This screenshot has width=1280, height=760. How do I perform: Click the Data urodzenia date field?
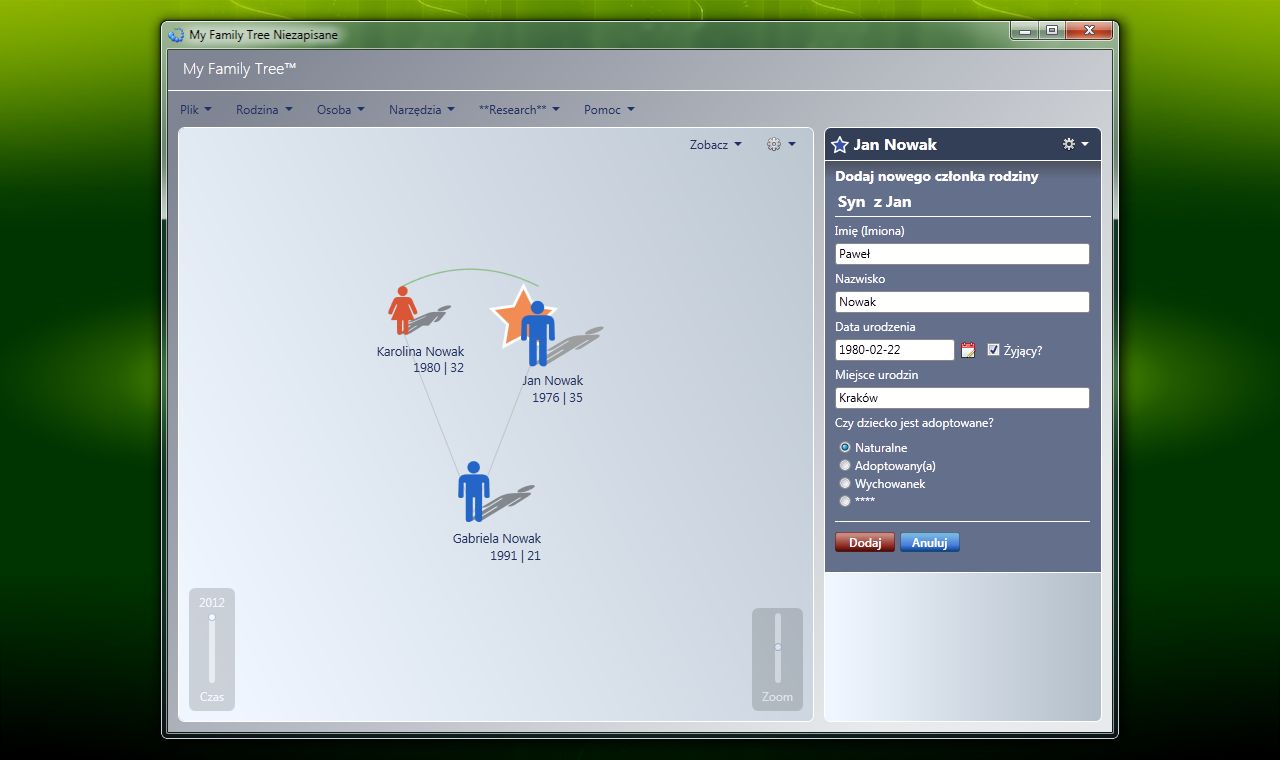pyautogui.click(x=895, y=350)
